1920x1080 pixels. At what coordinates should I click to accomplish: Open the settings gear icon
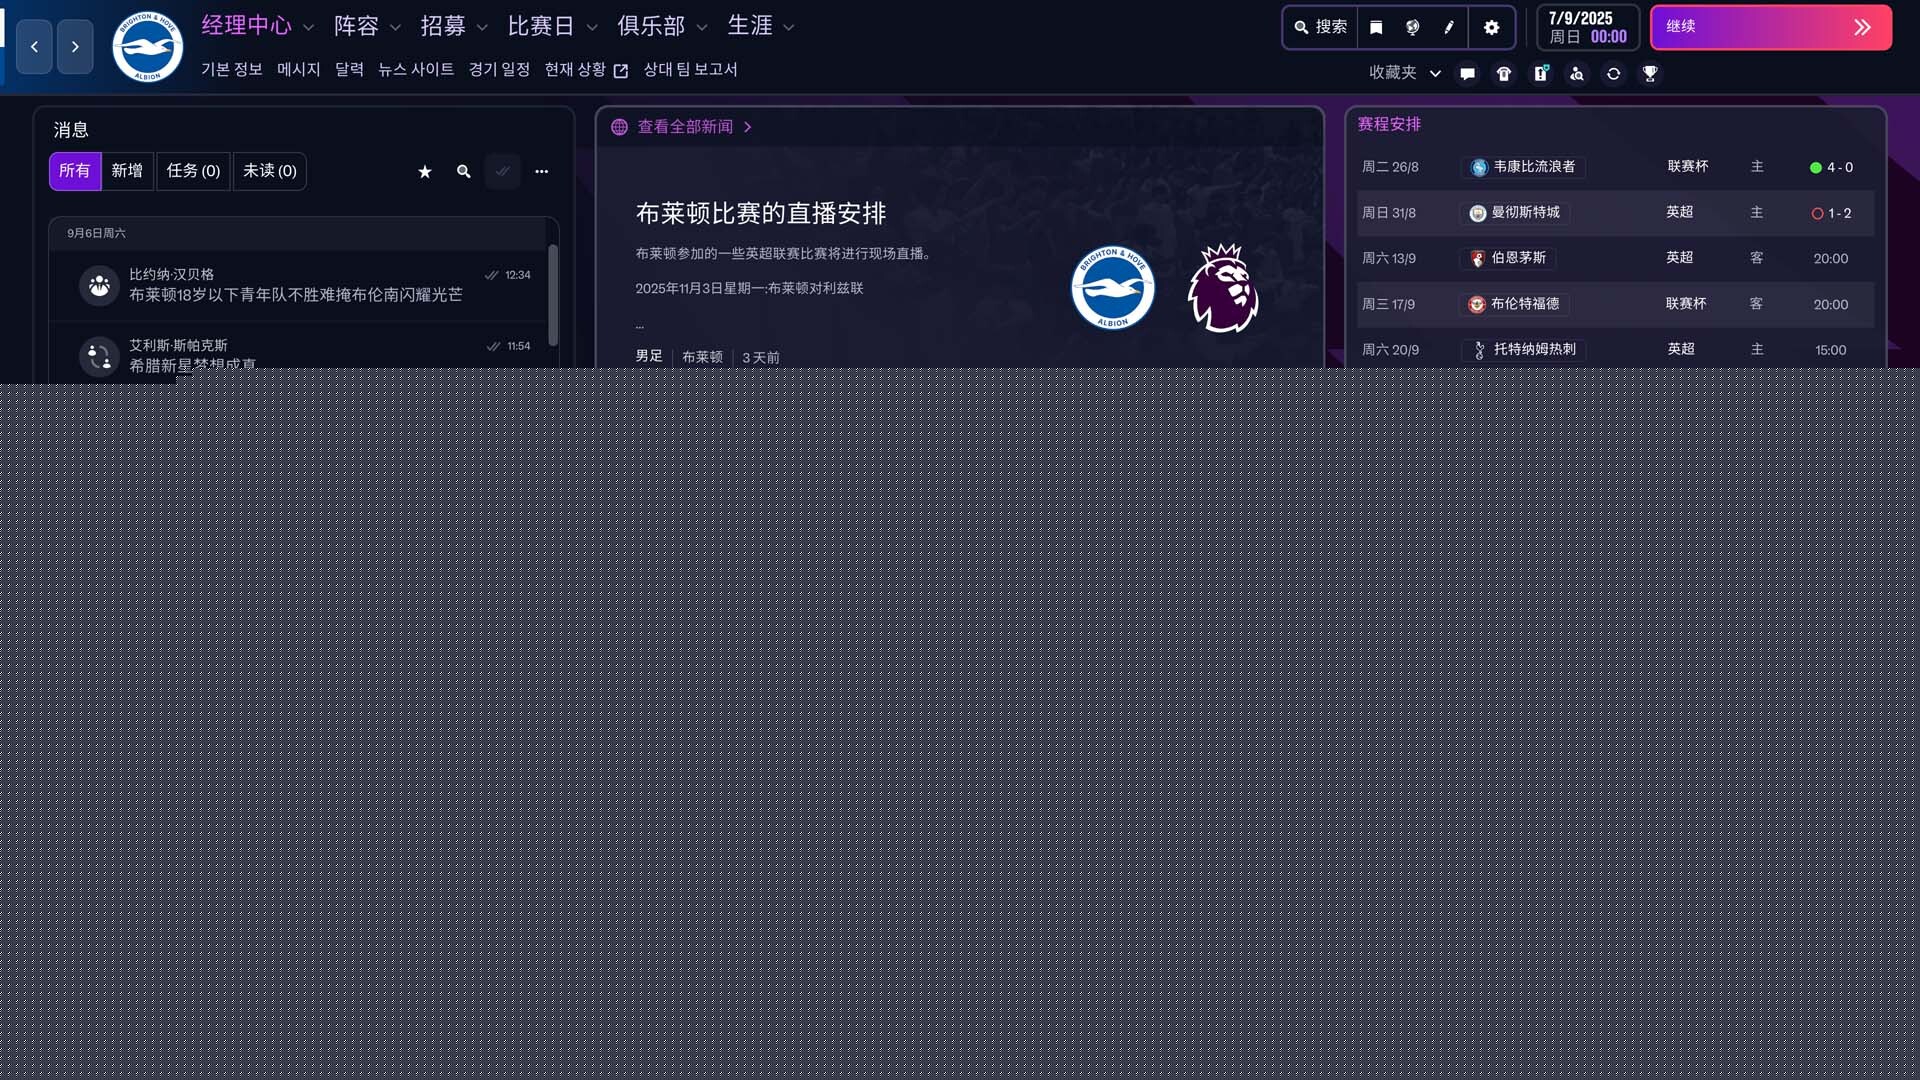pos(1491,27)
